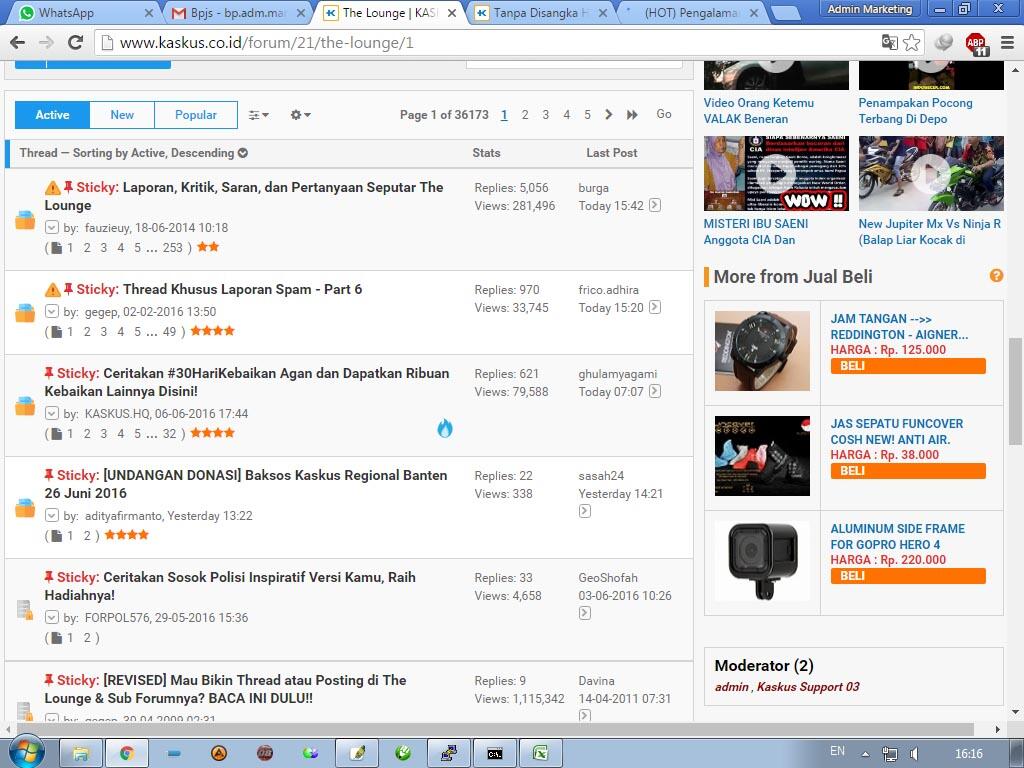Open the Chrome hamburger menu
Viewport: 1024px width, 768px height.
1008,43
